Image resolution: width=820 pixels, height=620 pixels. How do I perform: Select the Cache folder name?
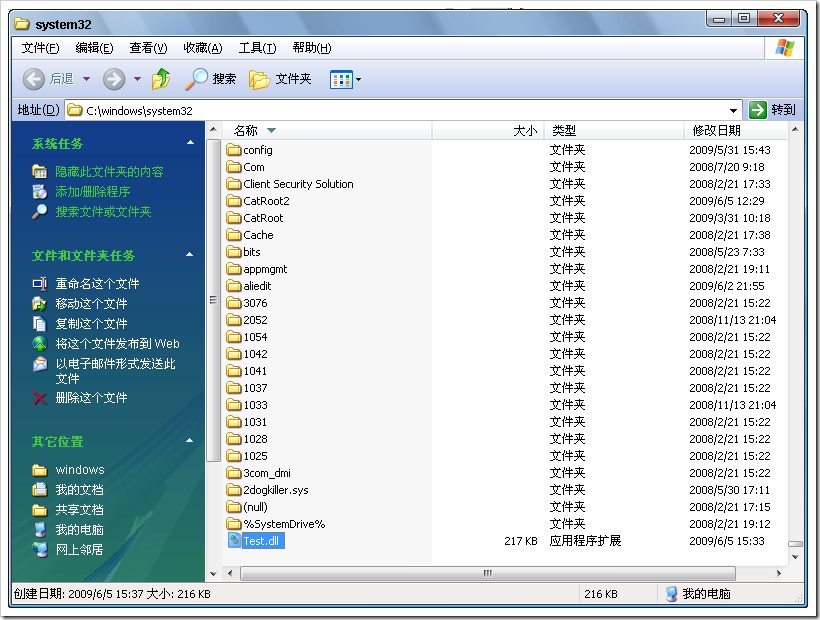(258, 235)
